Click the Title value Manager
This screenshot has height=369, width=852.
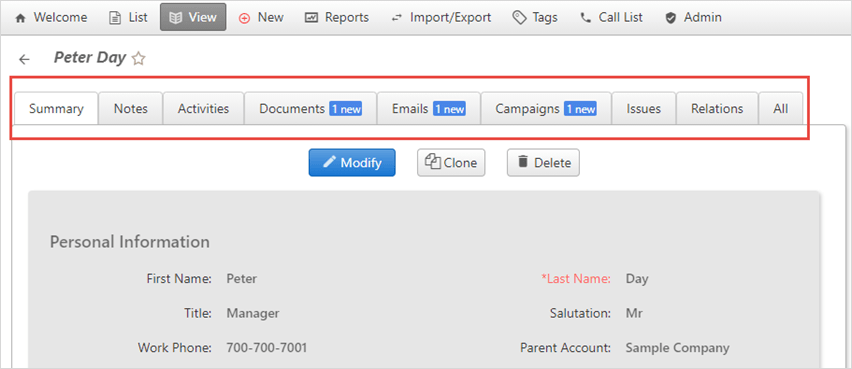(253, 314)
